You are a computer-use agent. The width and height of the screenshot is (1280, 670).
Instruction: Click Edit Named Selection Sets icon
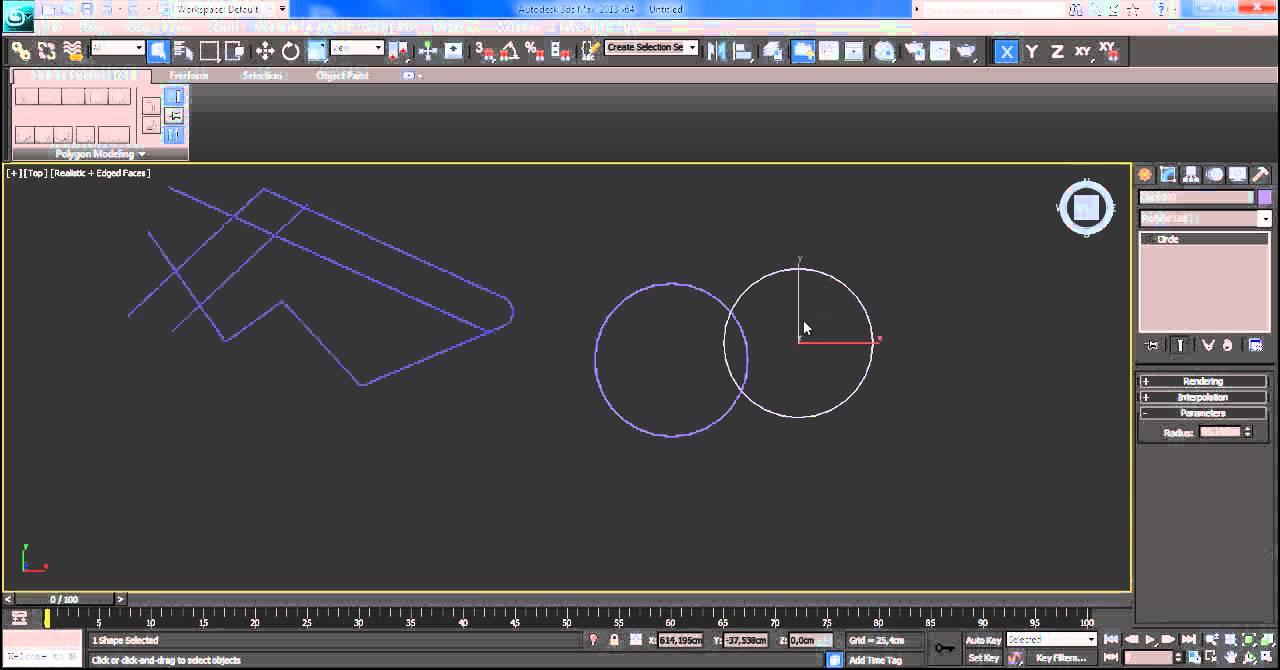[x=591, y=51]
